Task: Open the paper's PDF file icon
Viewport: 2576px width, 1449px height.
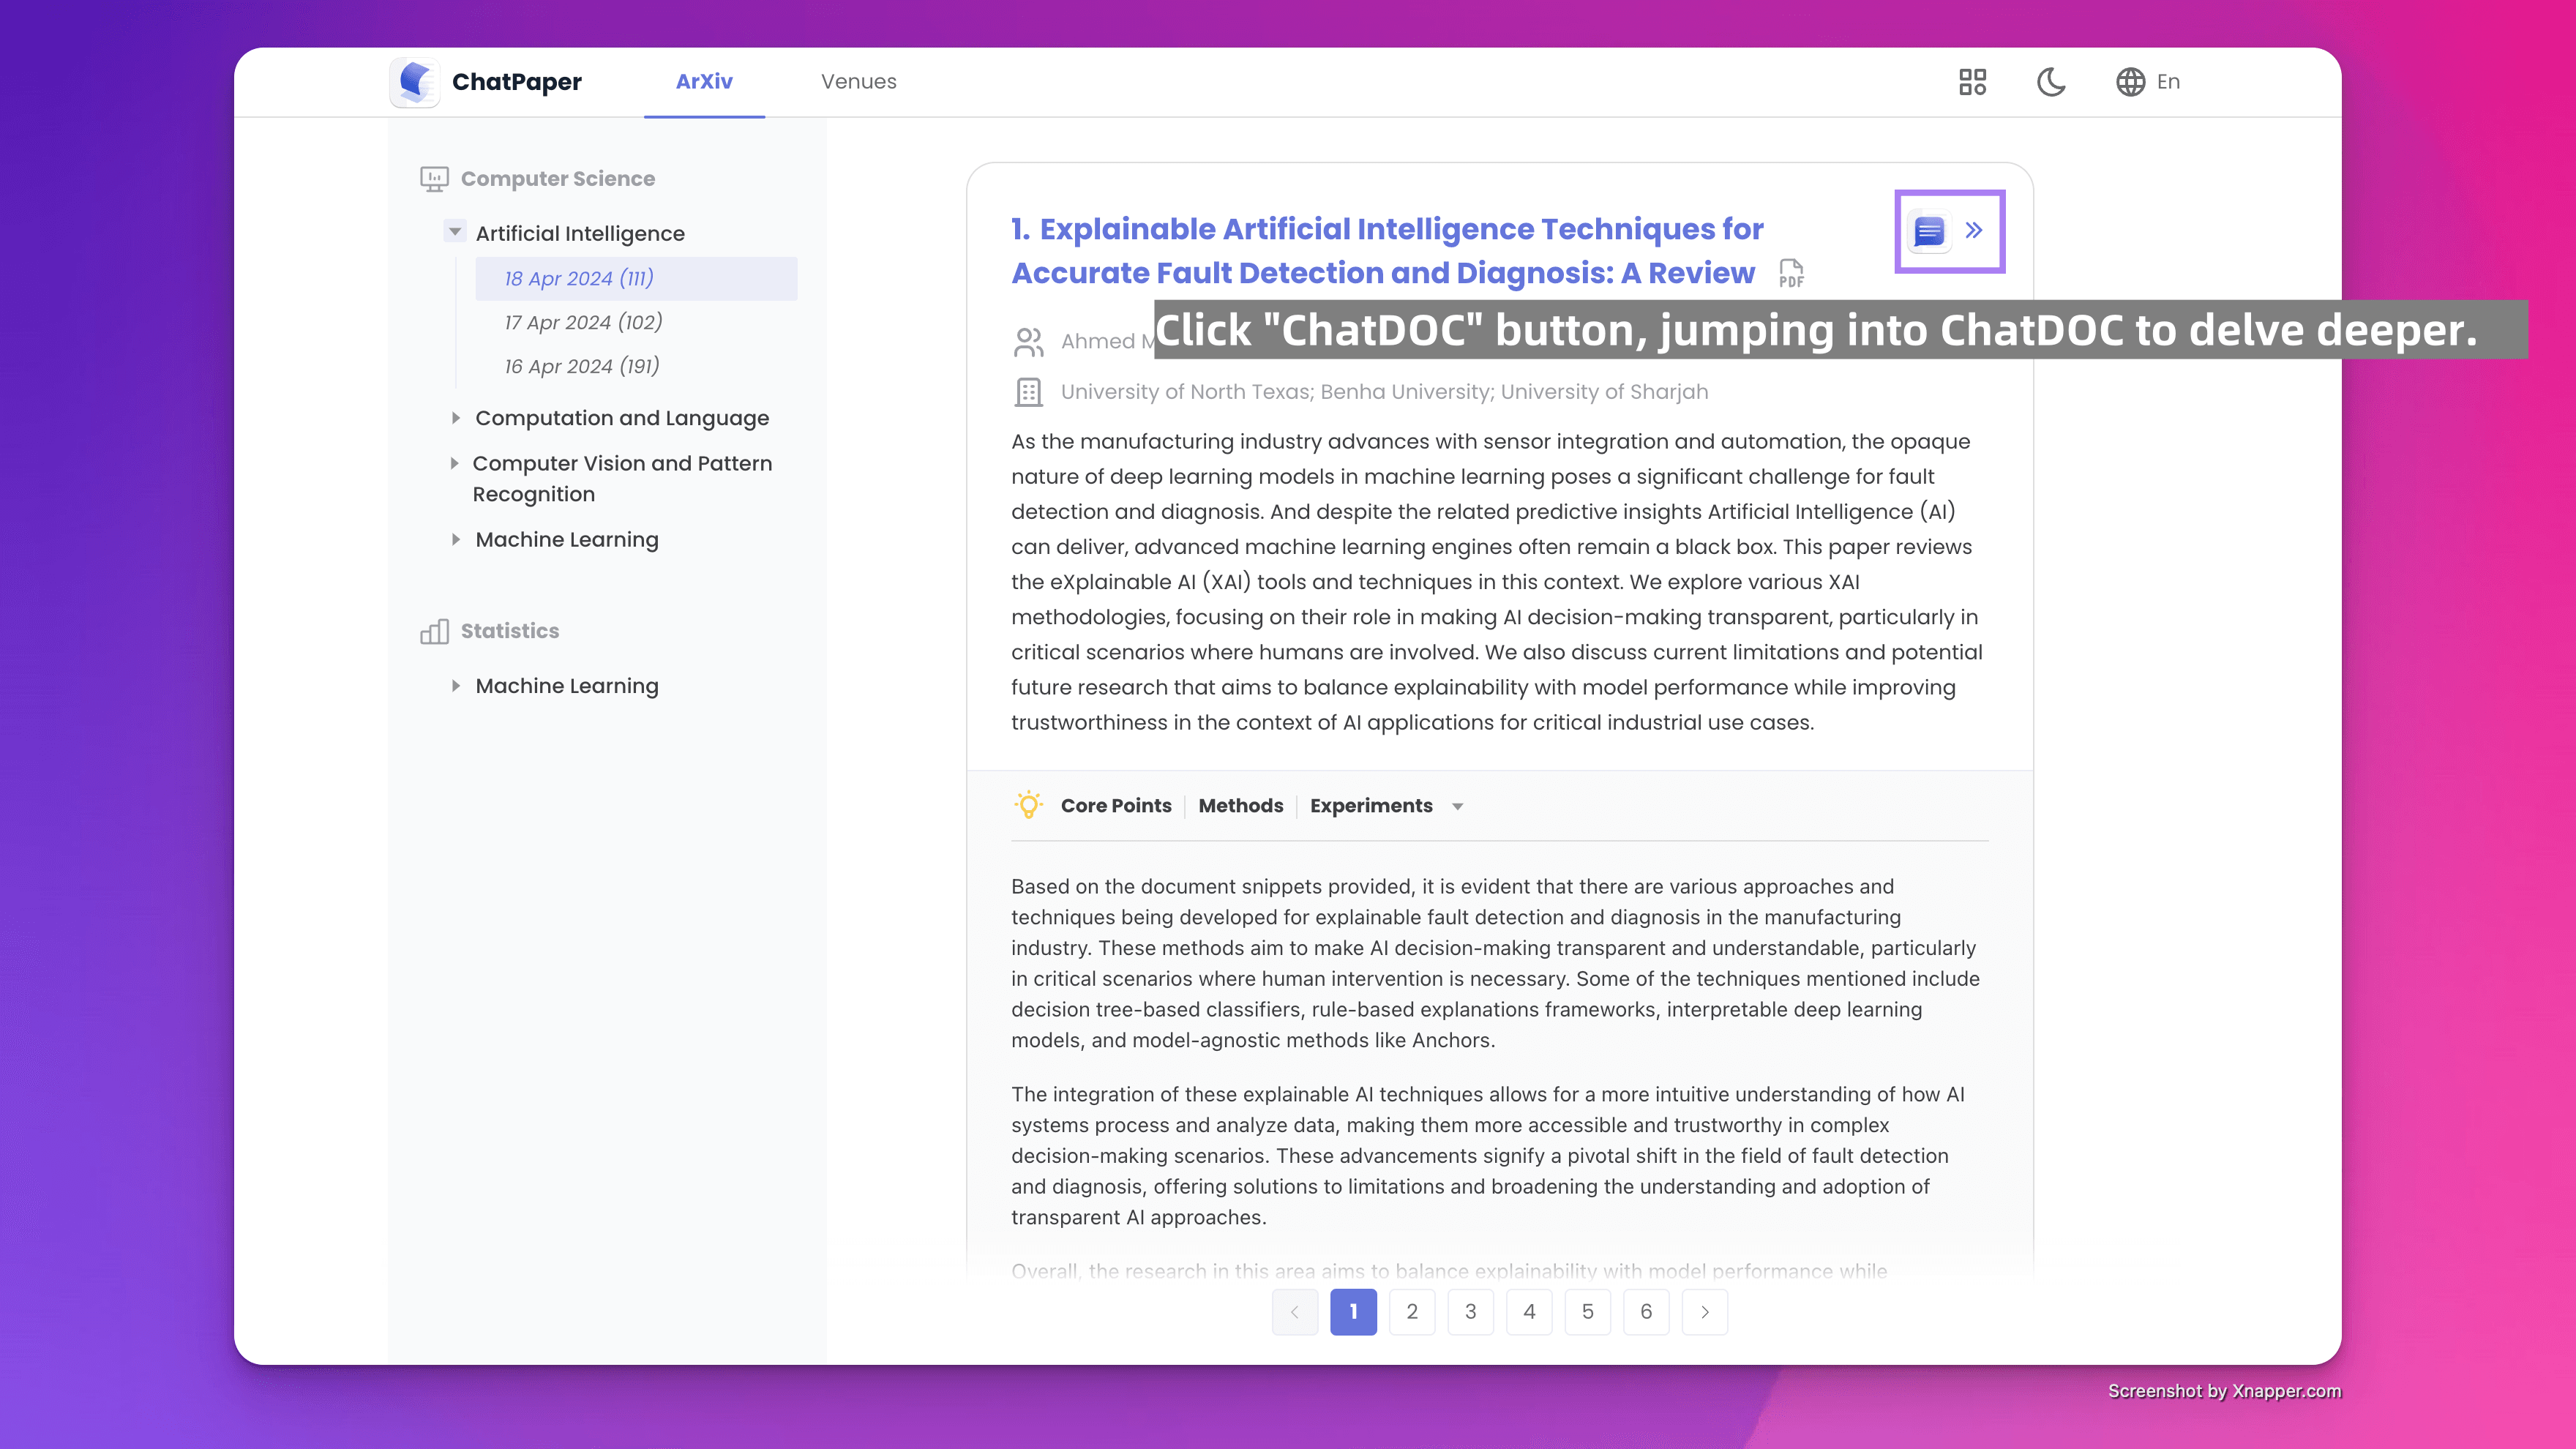Action: 1791,273
